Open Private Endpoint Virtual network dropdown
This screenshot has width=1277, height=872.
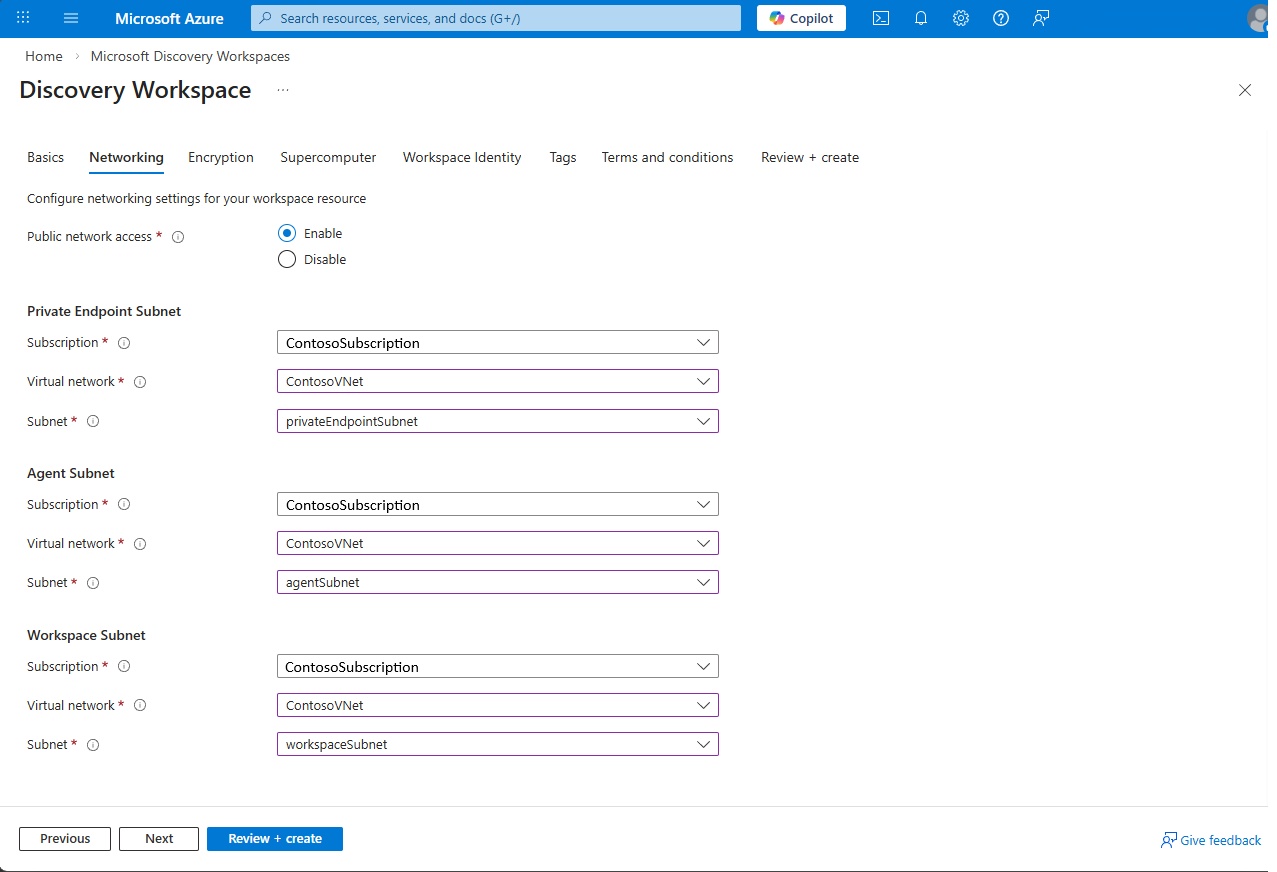tap(498, 381)
